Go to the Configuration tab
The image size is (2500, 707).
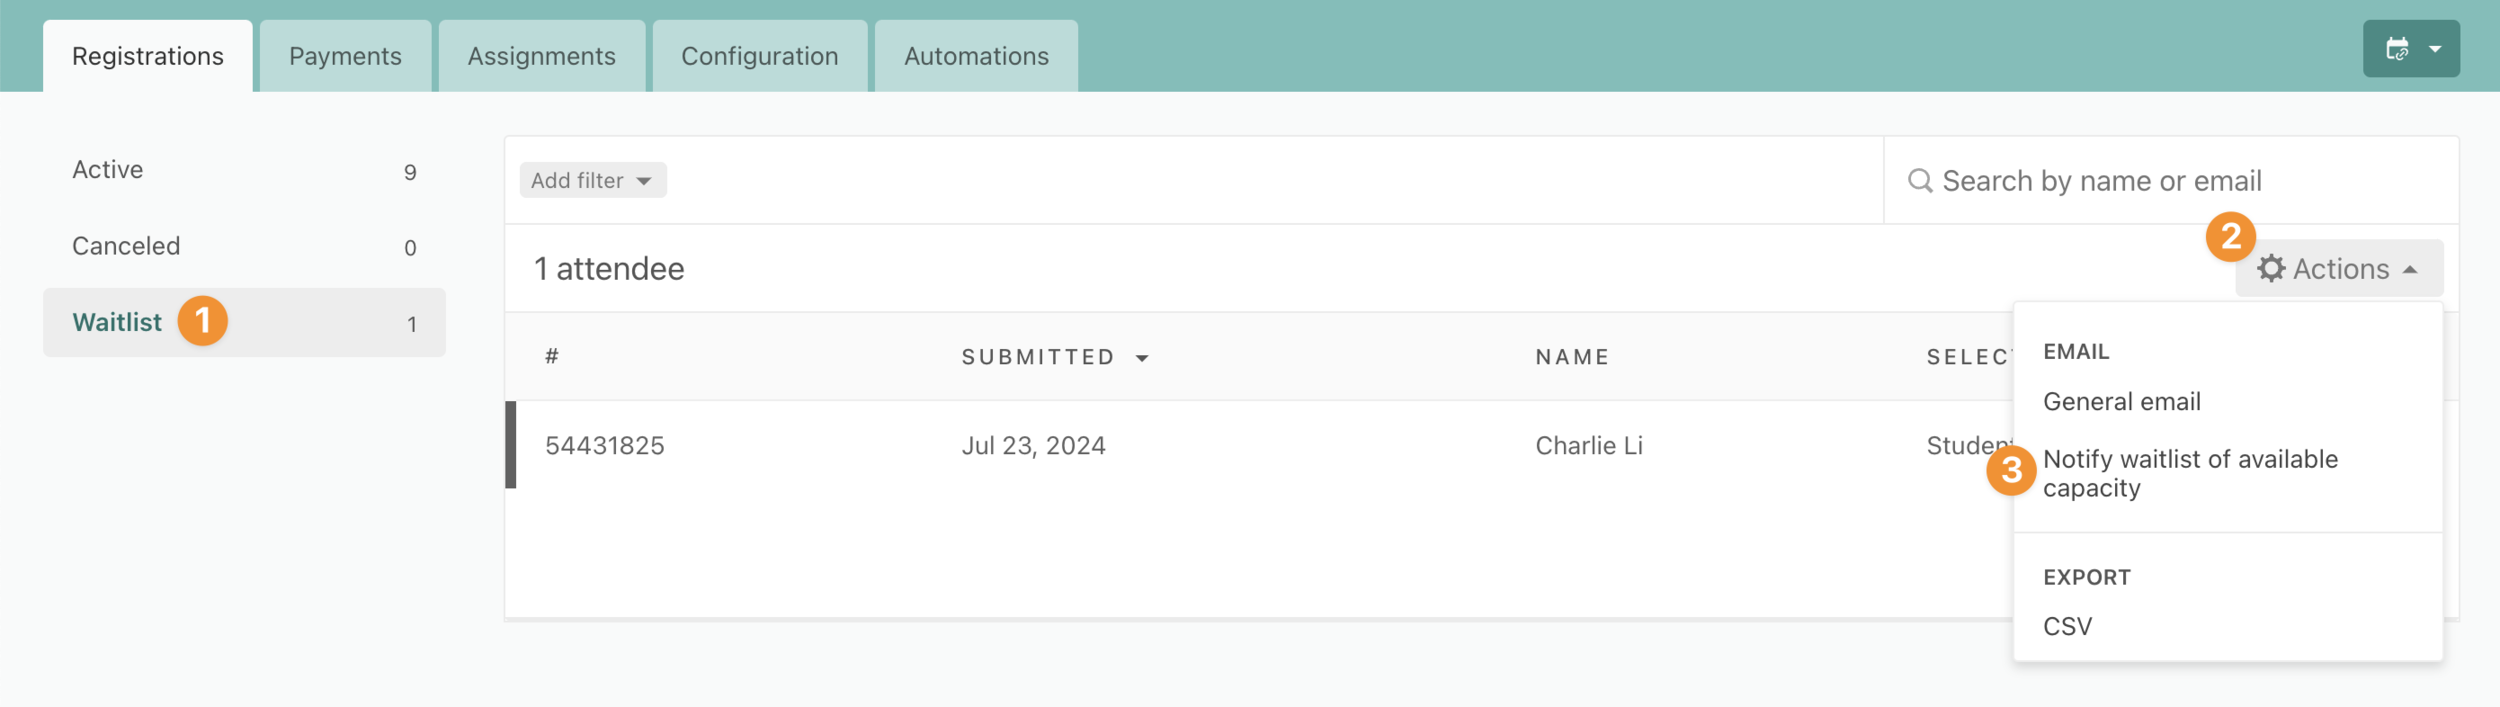click(x=760, y=56)
